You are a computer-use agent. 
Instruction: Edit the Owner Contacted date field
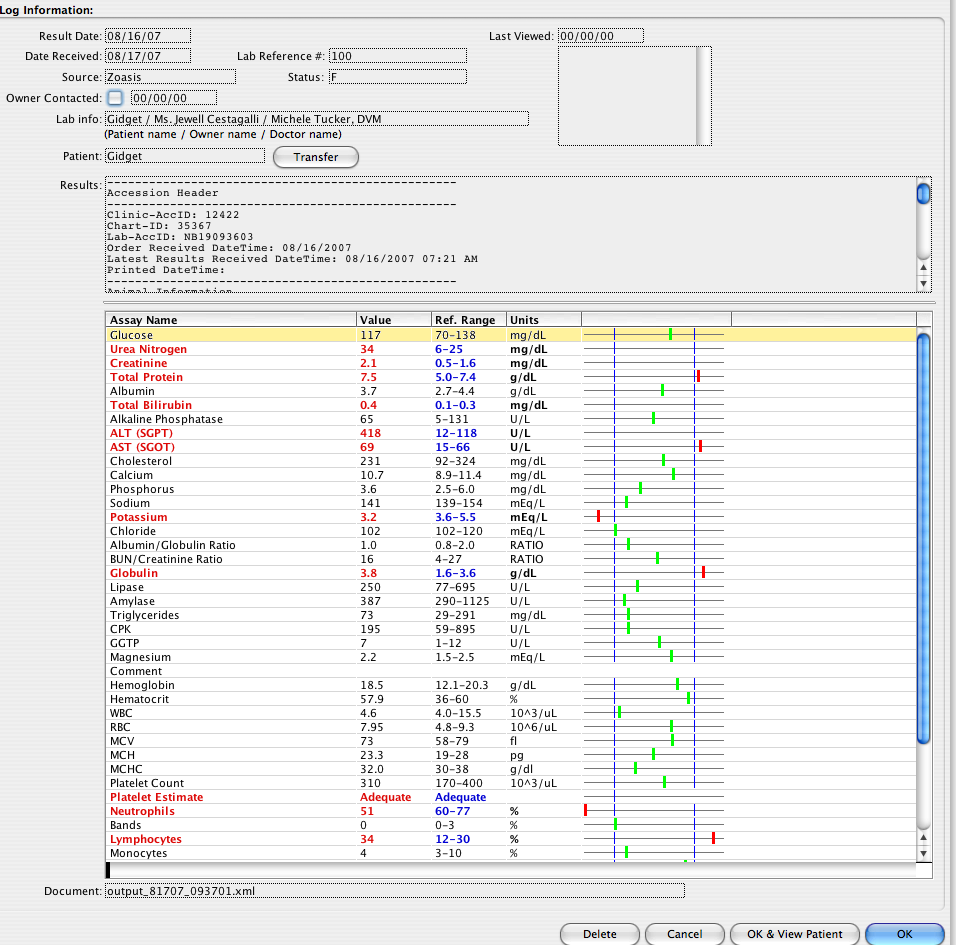tap(174, 98)
